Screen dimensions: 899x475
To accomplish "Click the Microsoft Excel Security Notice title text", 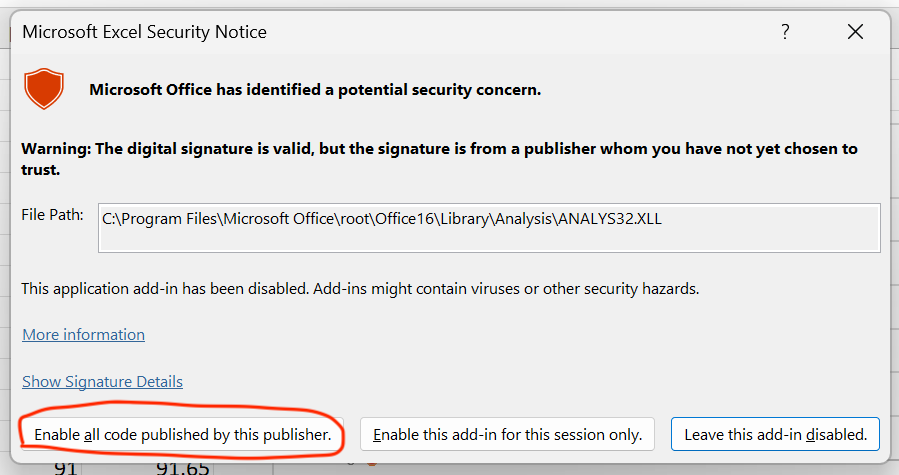I will click(144, 32).
